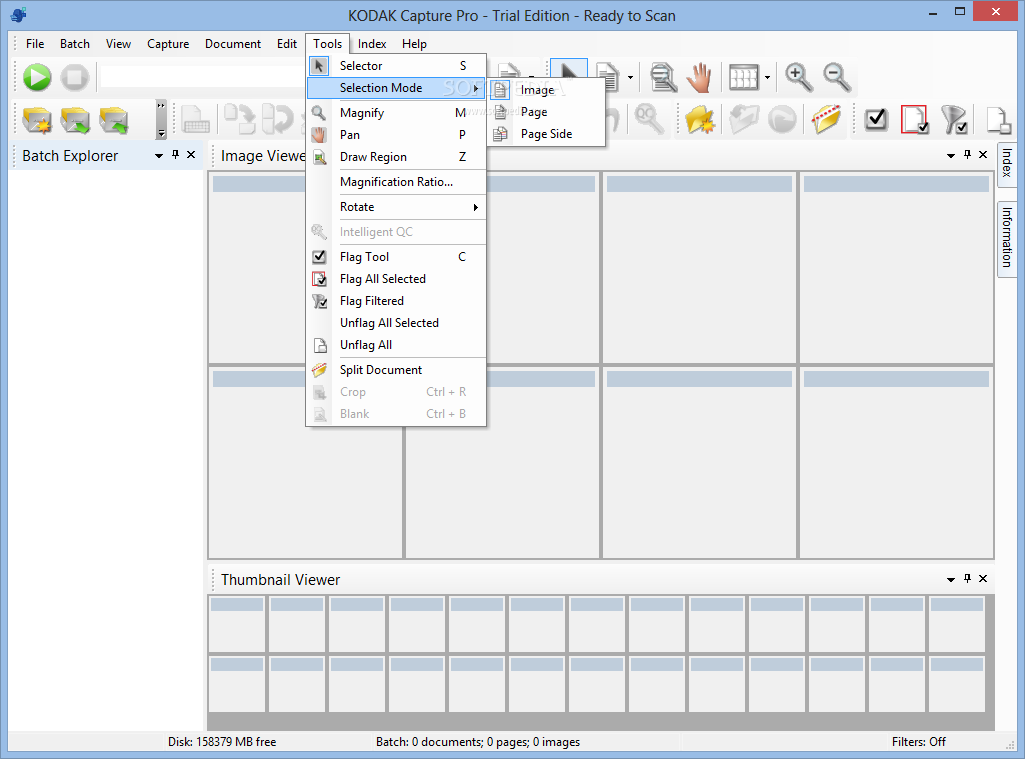1025x759 pixels.
Task: Open the Document menu
Action: point(233,44)
